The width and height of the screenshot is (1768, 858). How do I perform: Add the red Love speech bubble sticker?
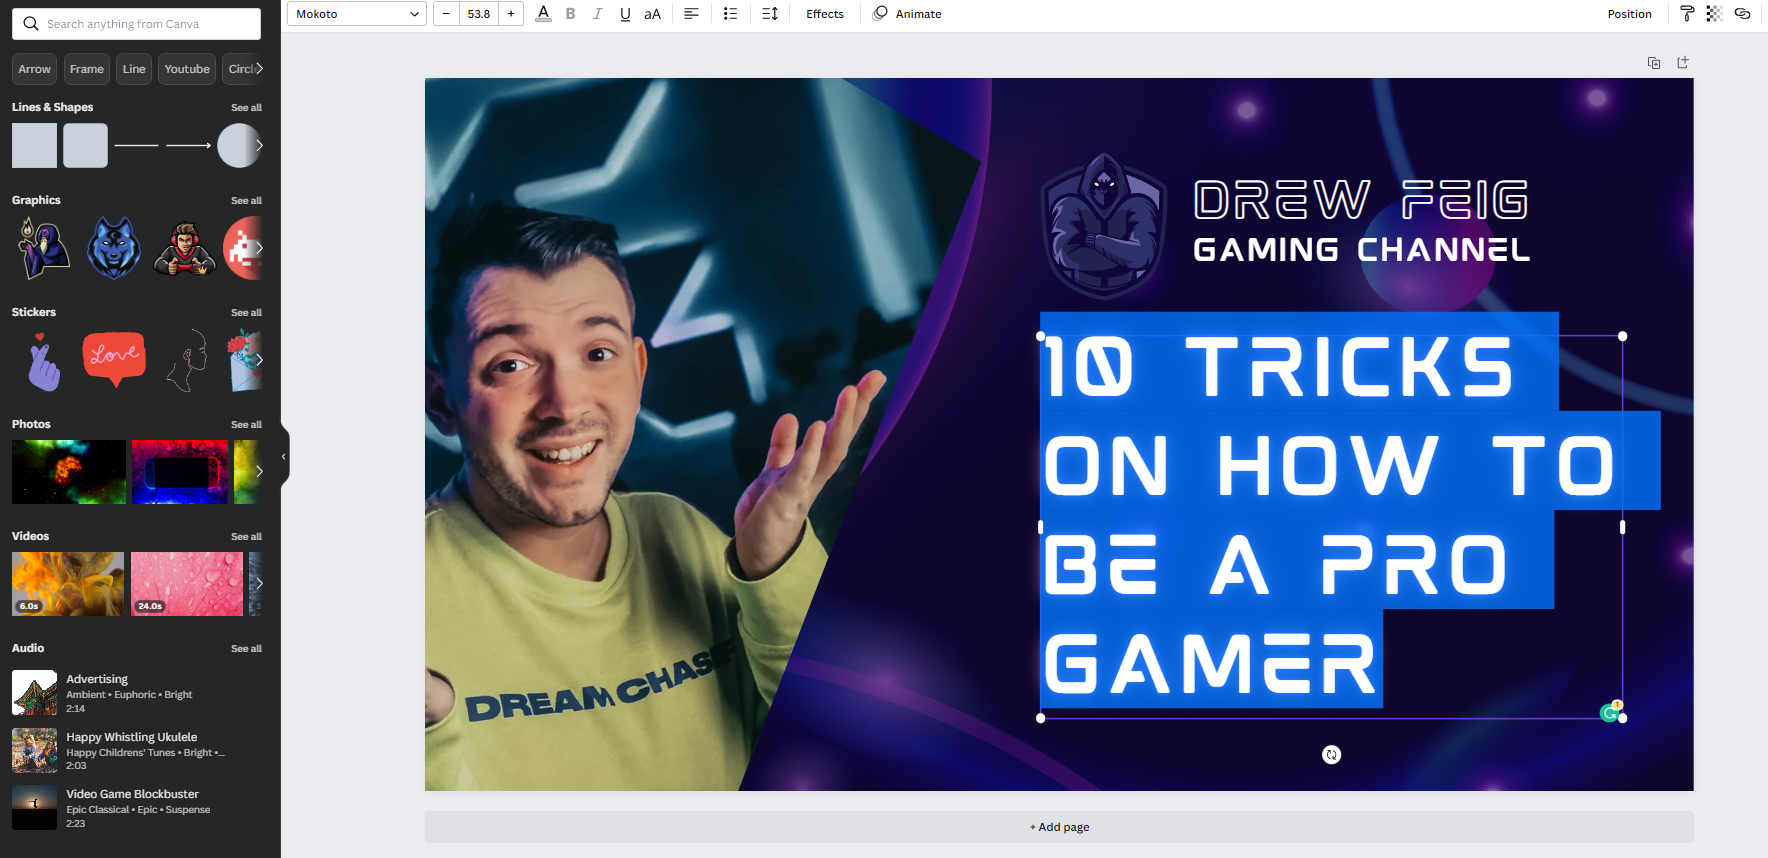click(114, 359)
